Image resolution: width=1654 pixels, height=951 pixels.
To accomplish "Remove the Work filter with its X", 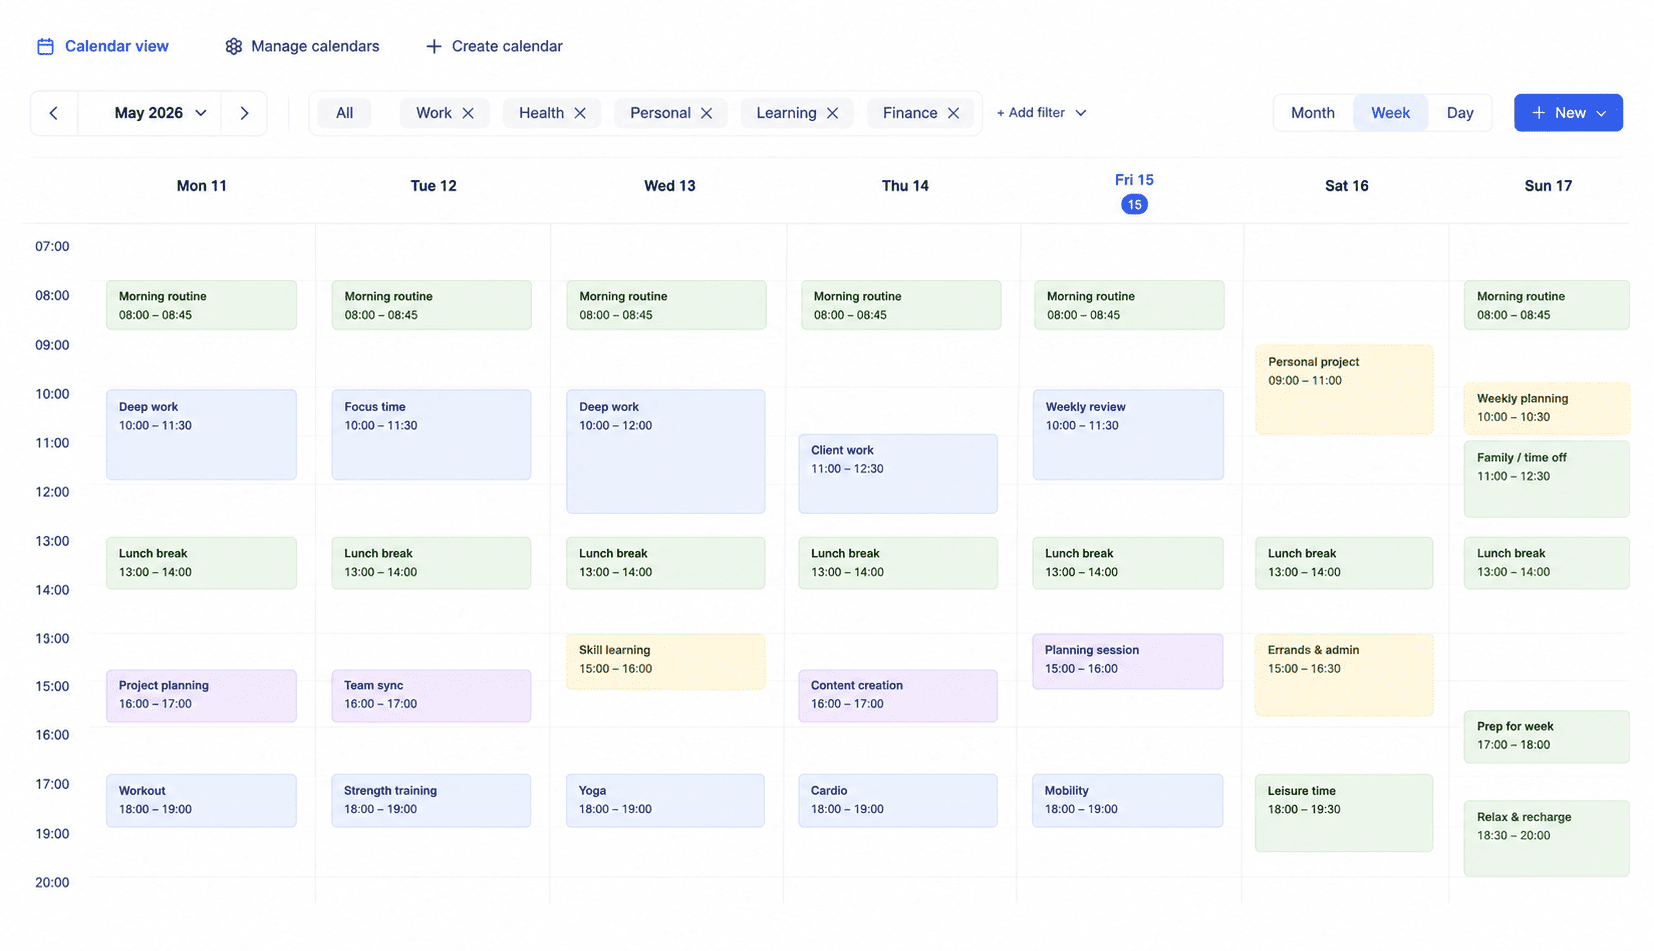I will pyautogui.click(x=468, y=113).
